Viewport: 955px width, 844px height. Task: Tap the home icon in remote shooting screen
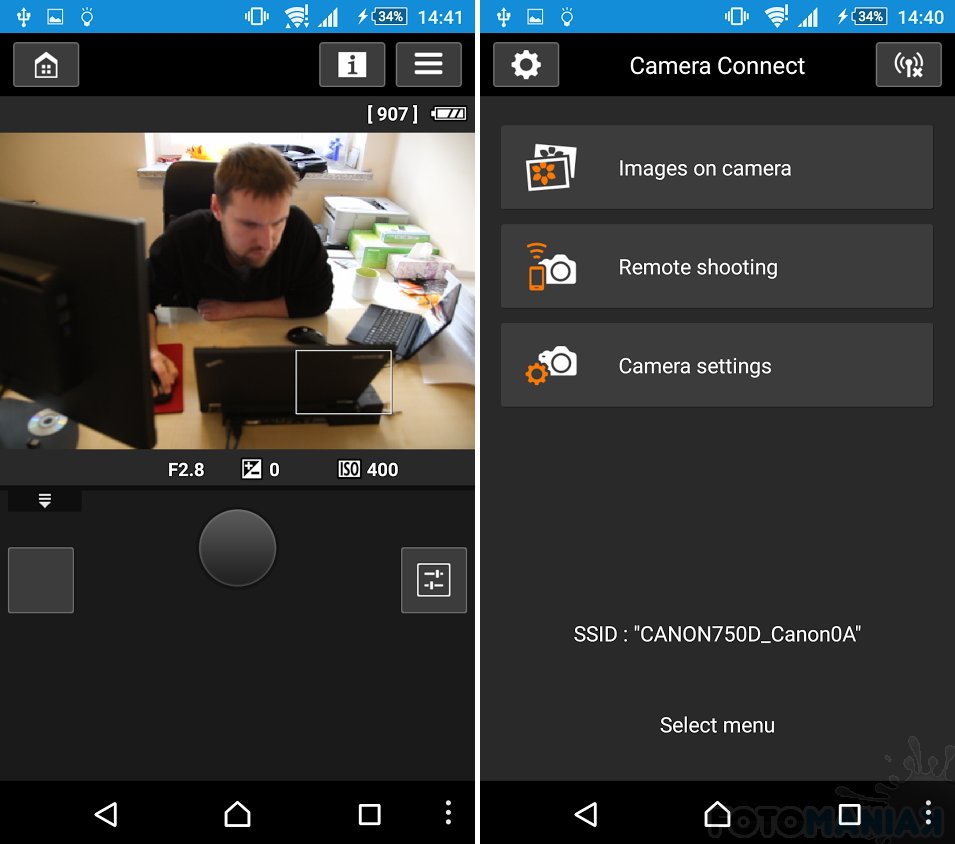46,66
